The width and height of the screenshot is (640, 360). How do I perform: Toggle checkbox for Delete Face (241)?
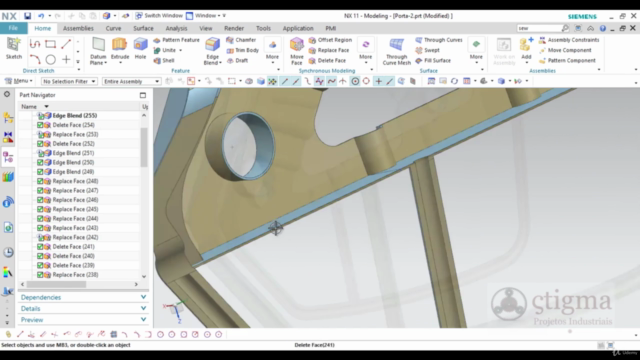40,247
